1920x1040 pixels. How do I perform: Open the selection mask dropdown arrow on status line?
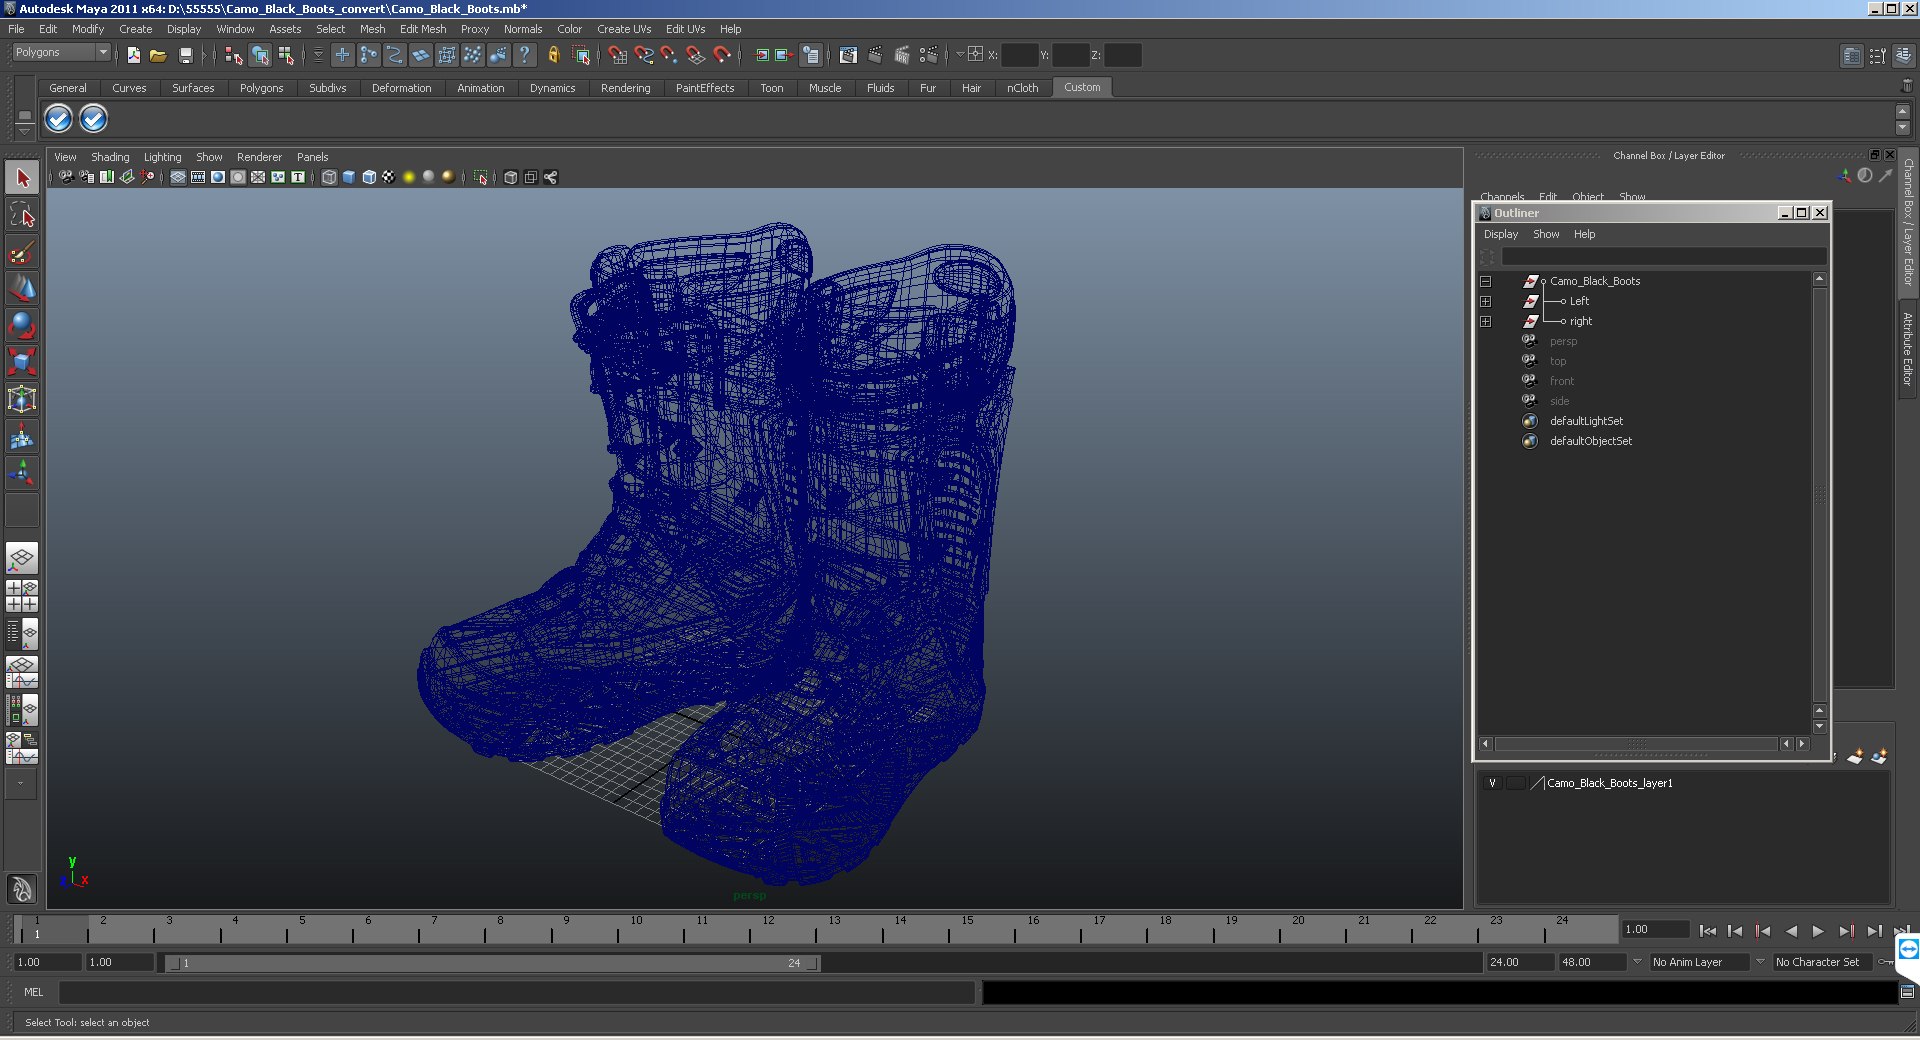318,55
